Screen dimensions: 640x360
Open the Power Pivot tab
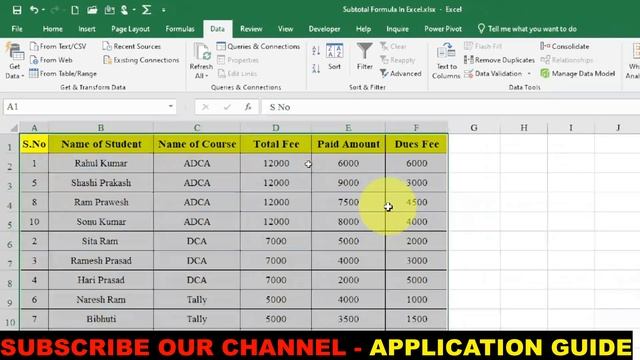tap(443, 29)
